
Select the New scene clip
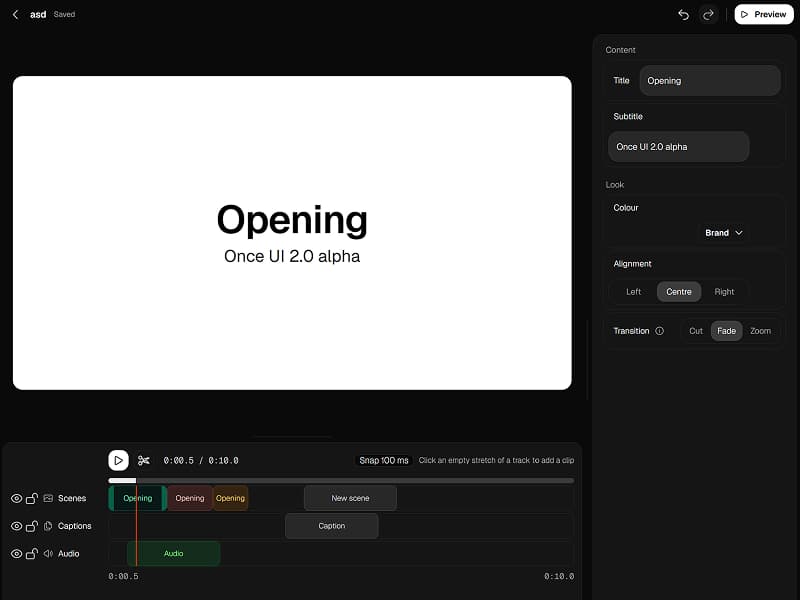point(350,498)
